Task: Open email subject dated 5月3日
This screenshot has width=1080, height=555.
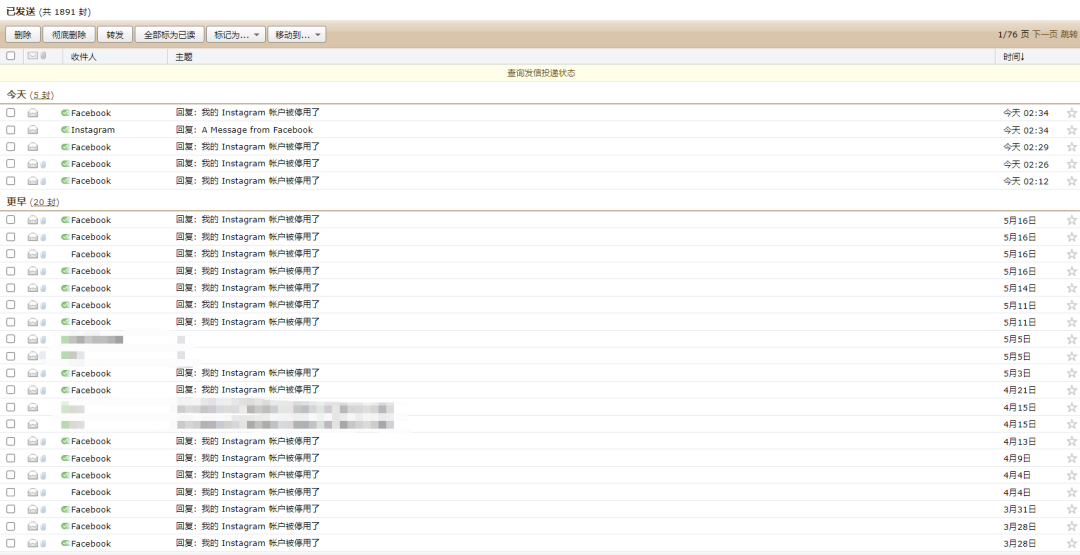Action: pos(248,373)
